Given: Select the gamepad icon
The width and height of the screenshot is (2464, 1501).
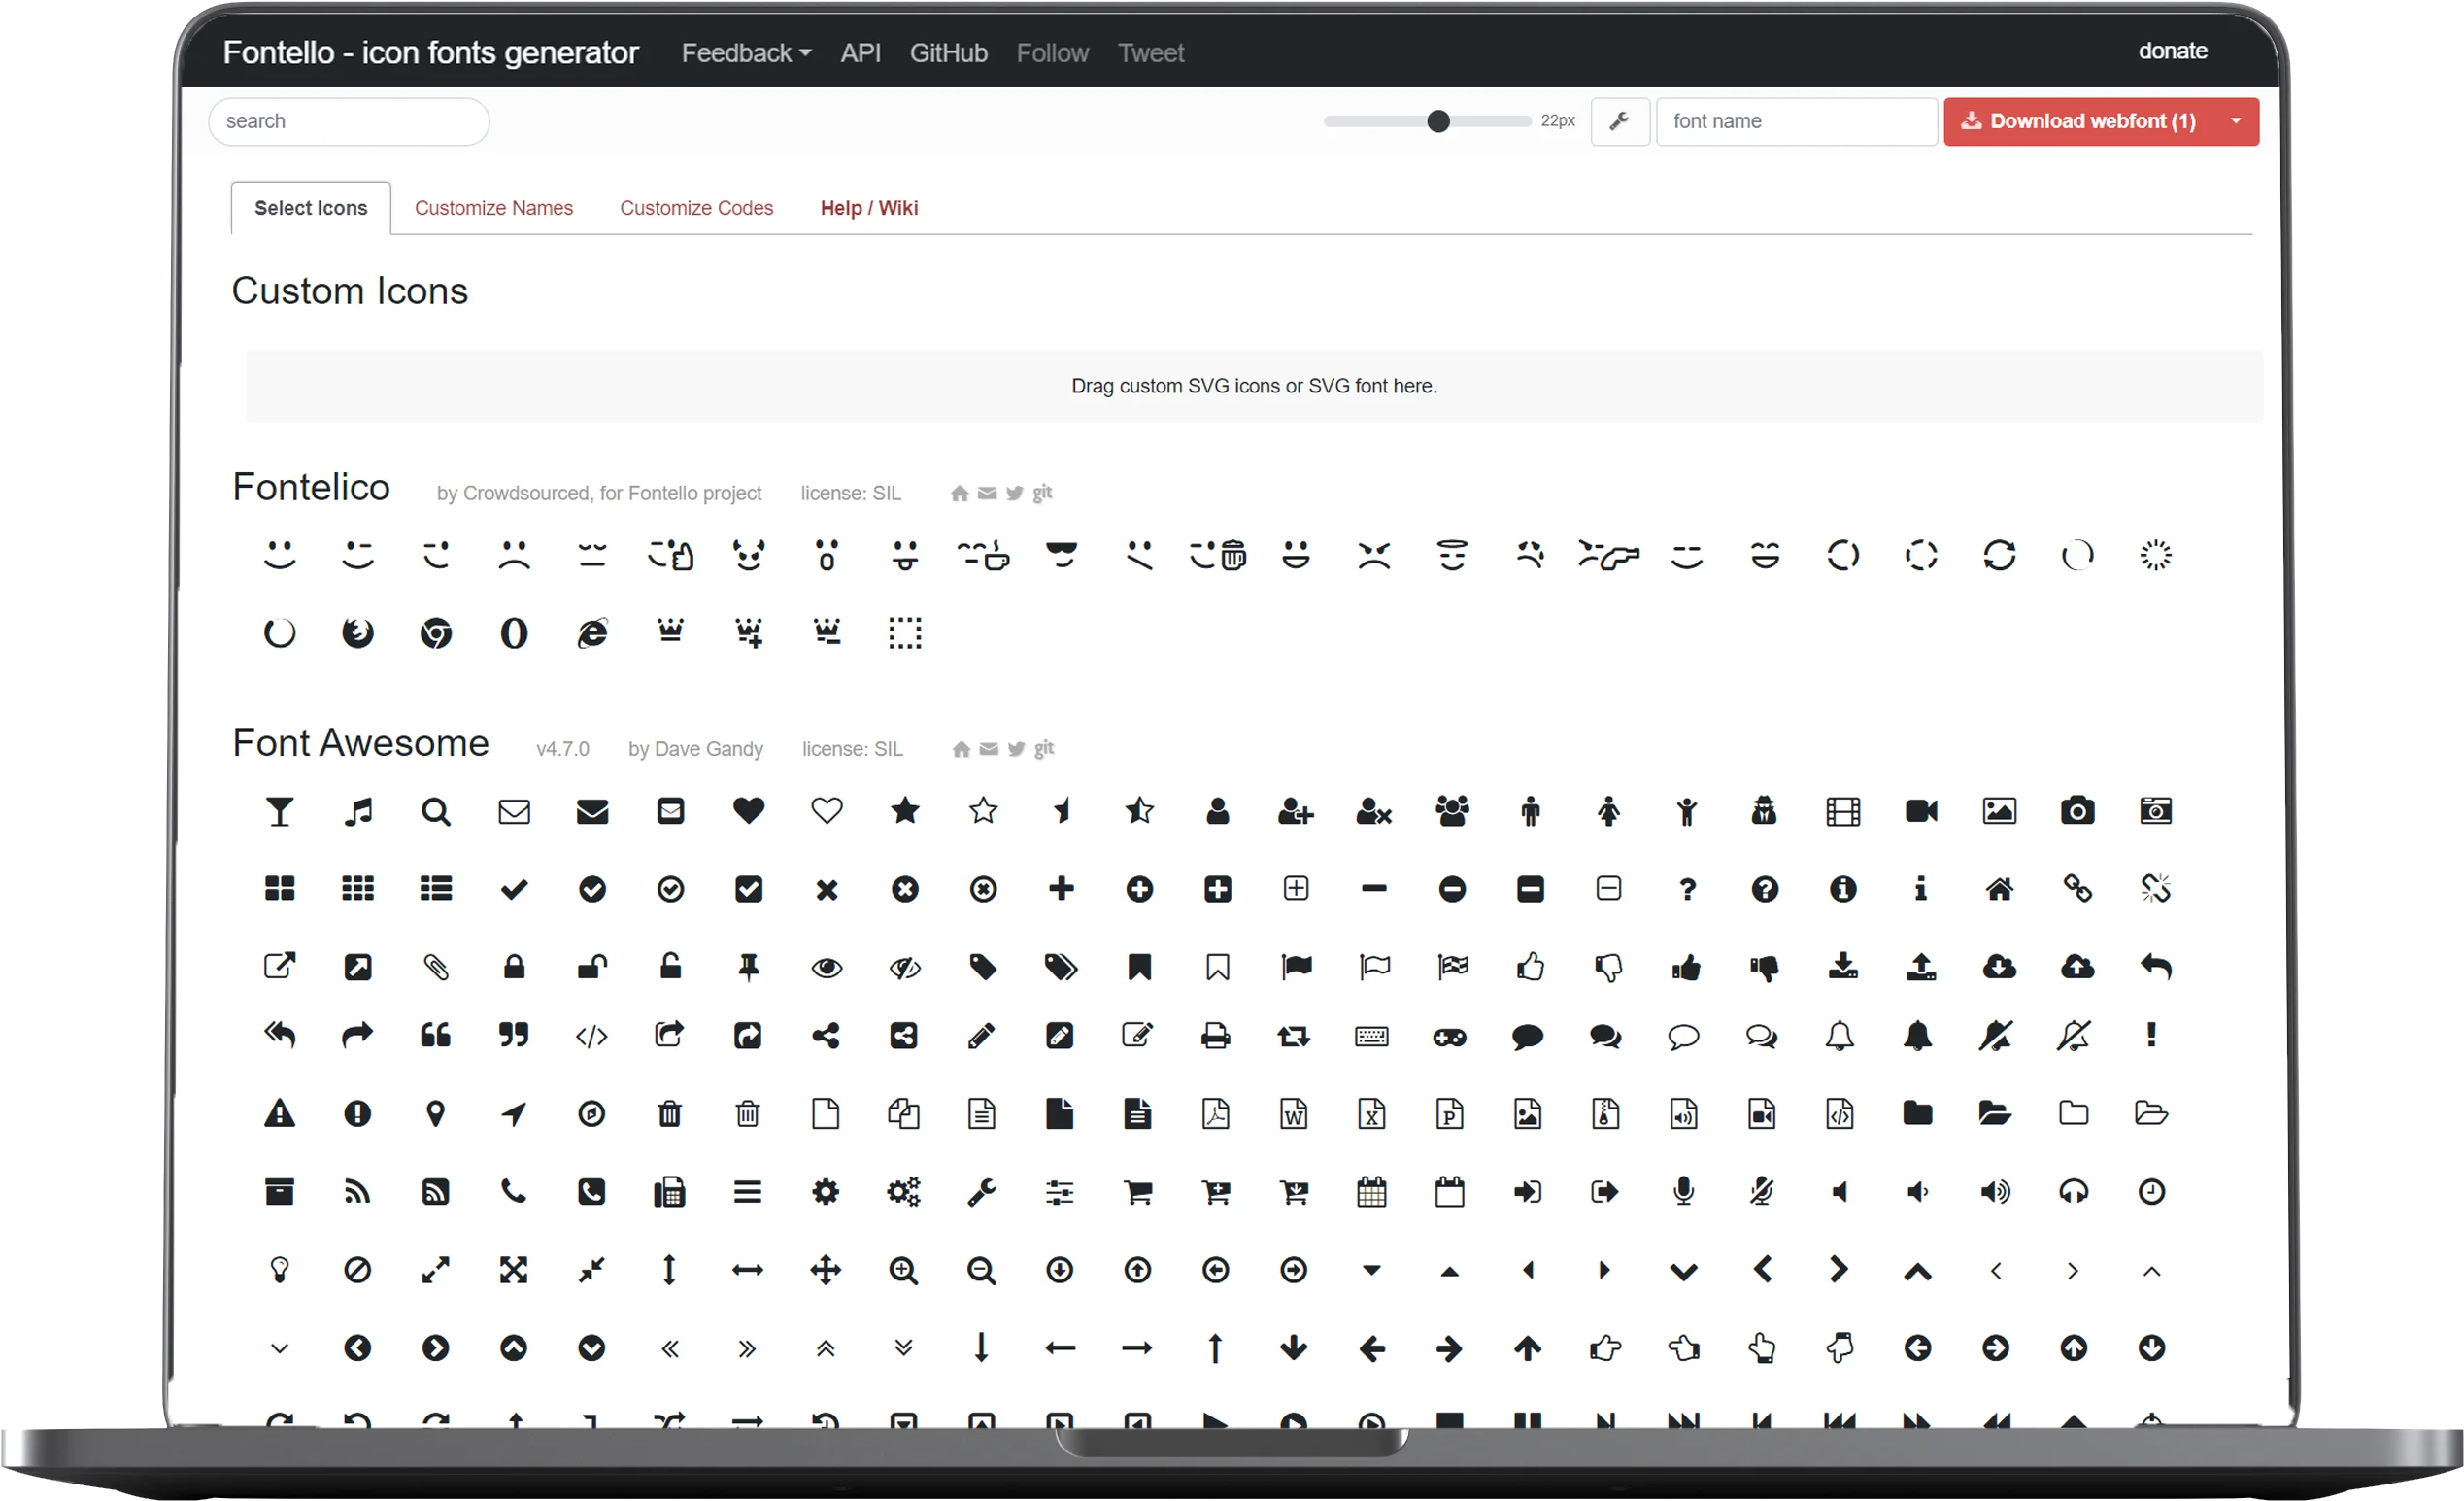Looking at the screenshot, I should (x=1449, y=1037).
